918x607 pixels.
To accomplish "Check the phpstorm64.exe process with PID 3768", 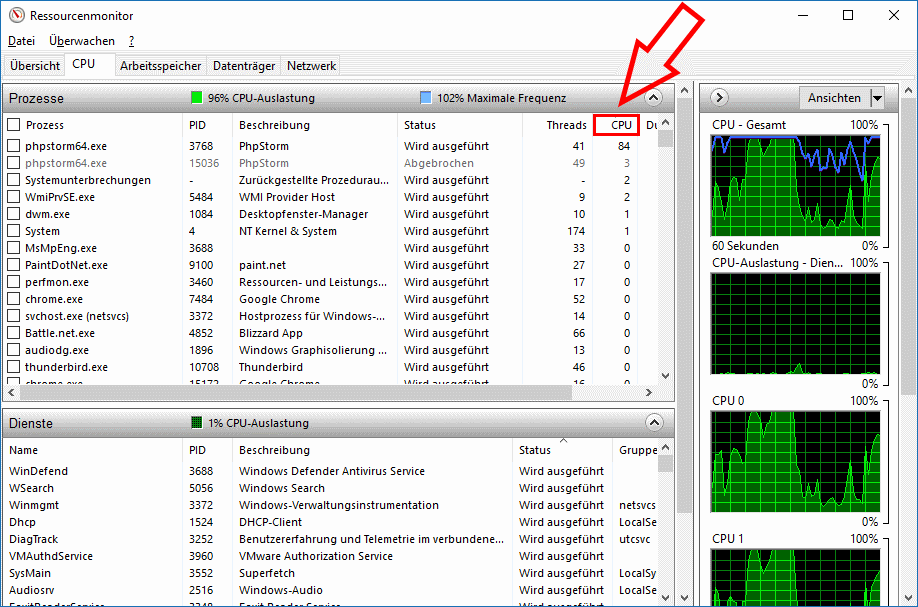I will tap(14, 146).
